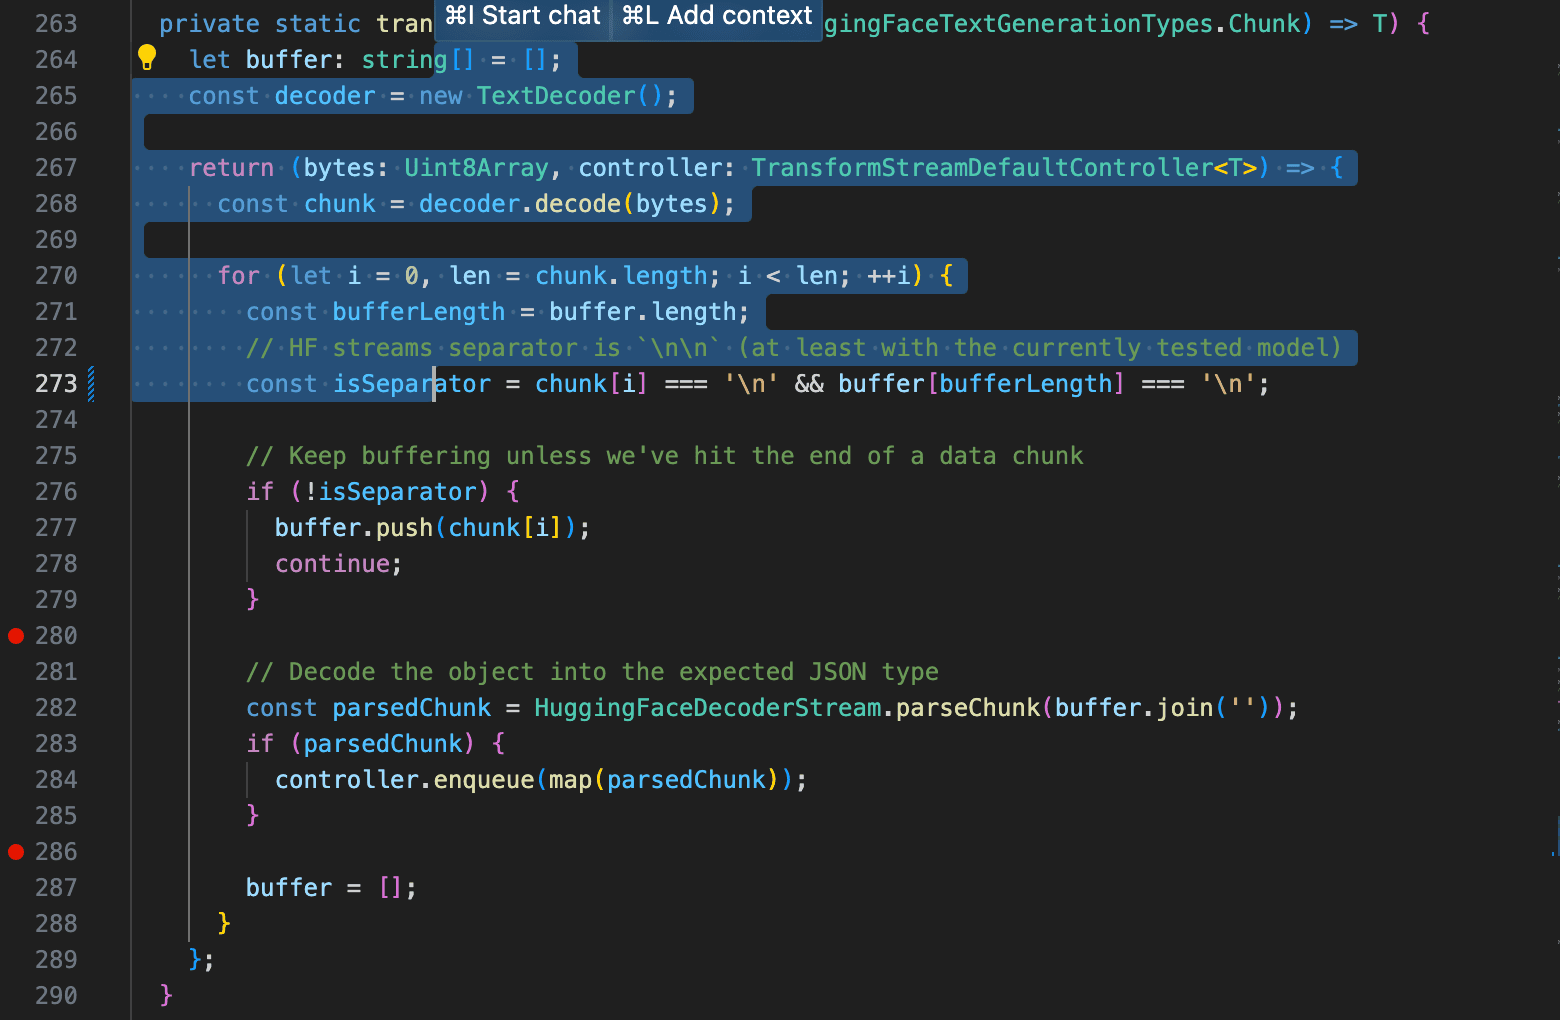Click the Add context button
Screen dimensions: 1560x1020
tap(716, 16)
